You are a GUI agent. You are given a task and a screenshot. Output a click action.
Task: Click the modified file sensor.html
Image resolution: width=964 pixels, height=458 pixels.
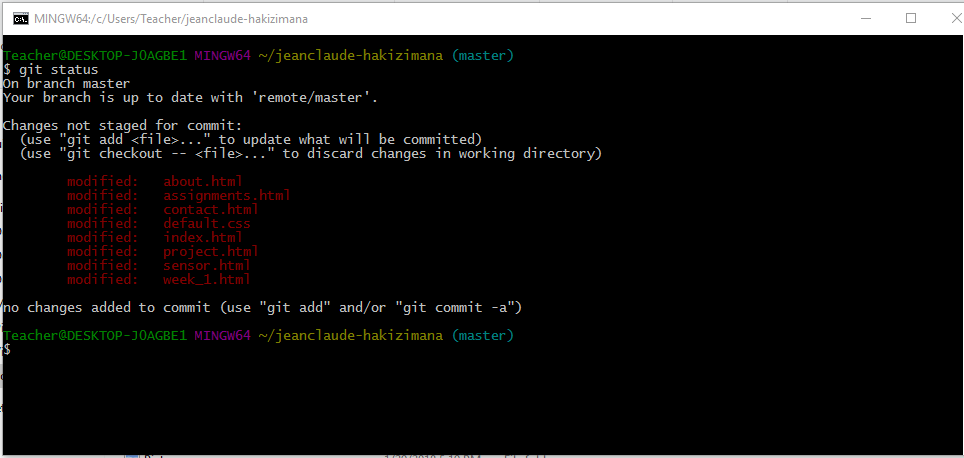207,266
